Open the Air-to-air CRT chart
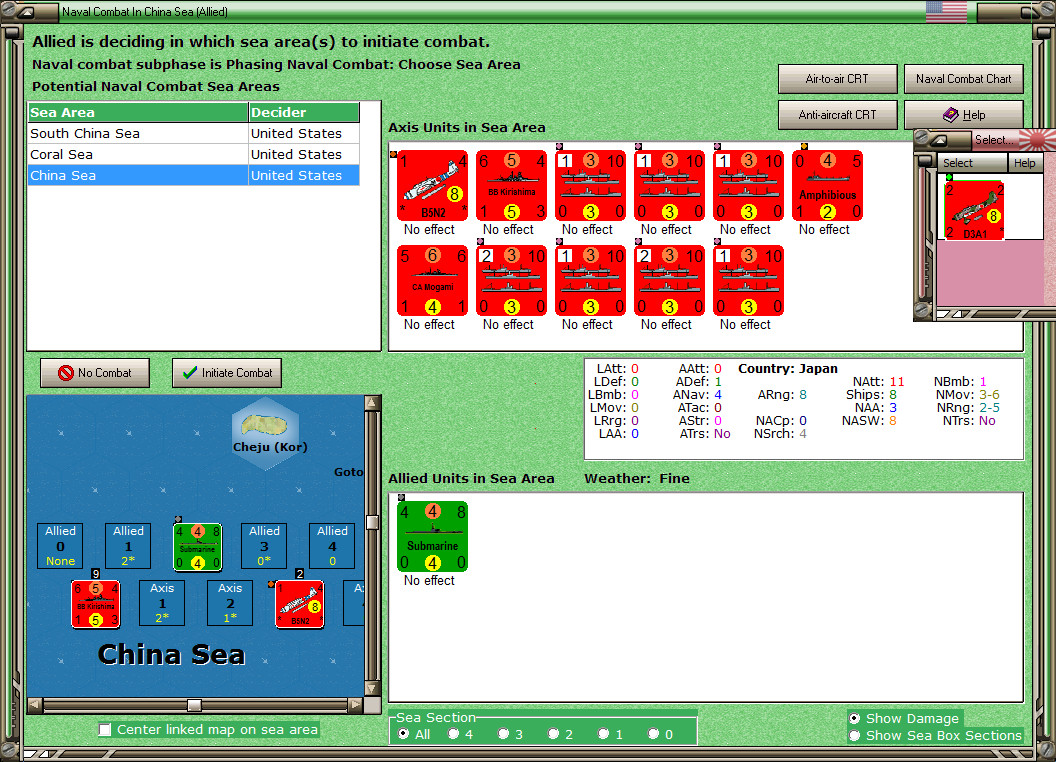Viewport: 1056px width, 762px height. [x=837, y=79]
